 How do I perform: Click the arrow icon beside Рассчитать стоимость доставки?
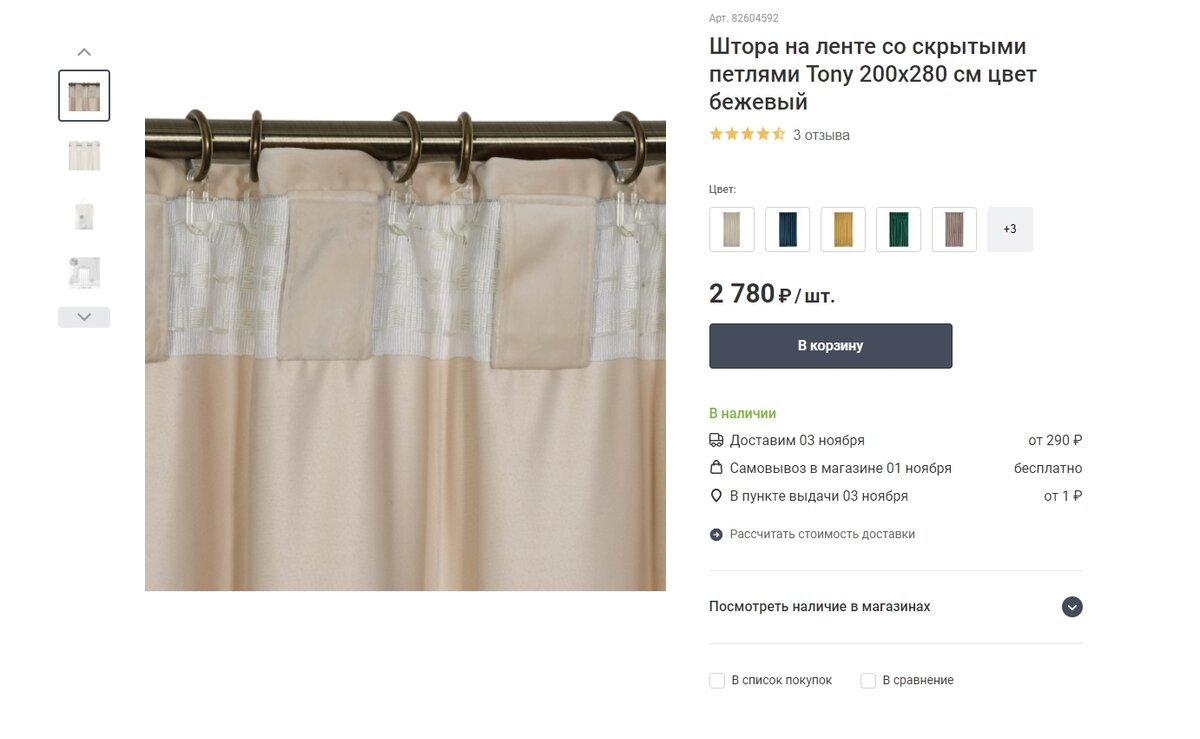[x=716, y=534]
